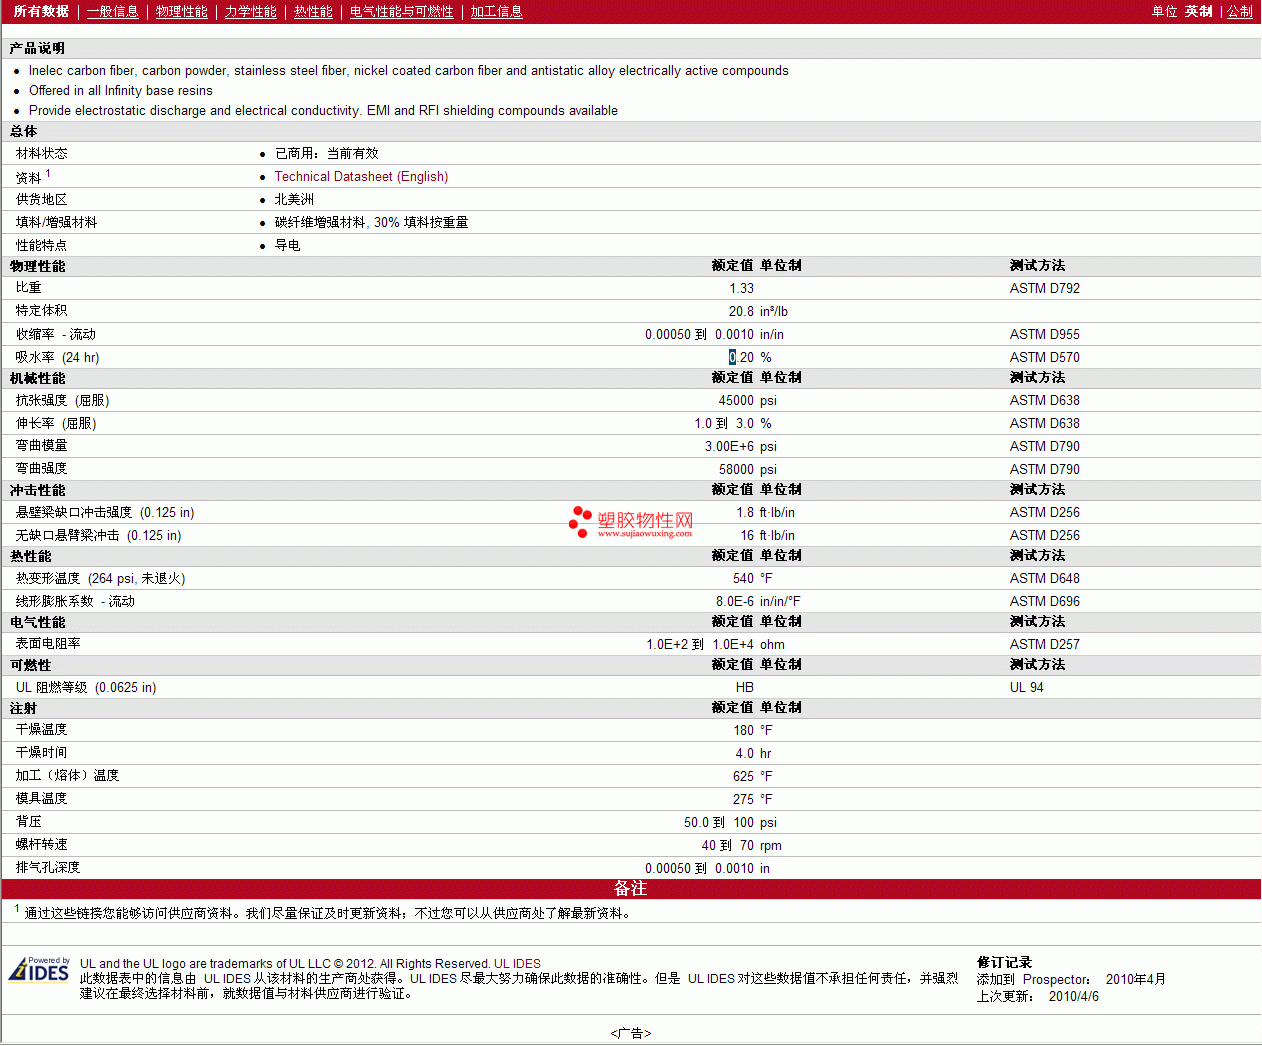
Task: Click the 58000 flexural strength value
Action: point(737,470)
